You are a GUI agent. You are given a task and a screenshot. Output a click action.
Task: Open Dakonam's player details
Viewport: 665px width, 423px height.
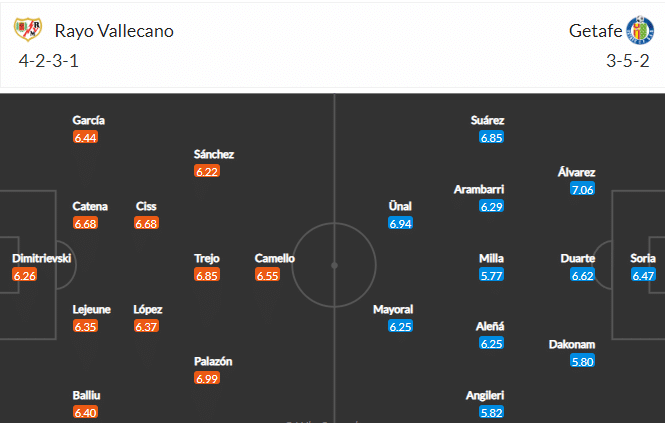pos(572,344)
